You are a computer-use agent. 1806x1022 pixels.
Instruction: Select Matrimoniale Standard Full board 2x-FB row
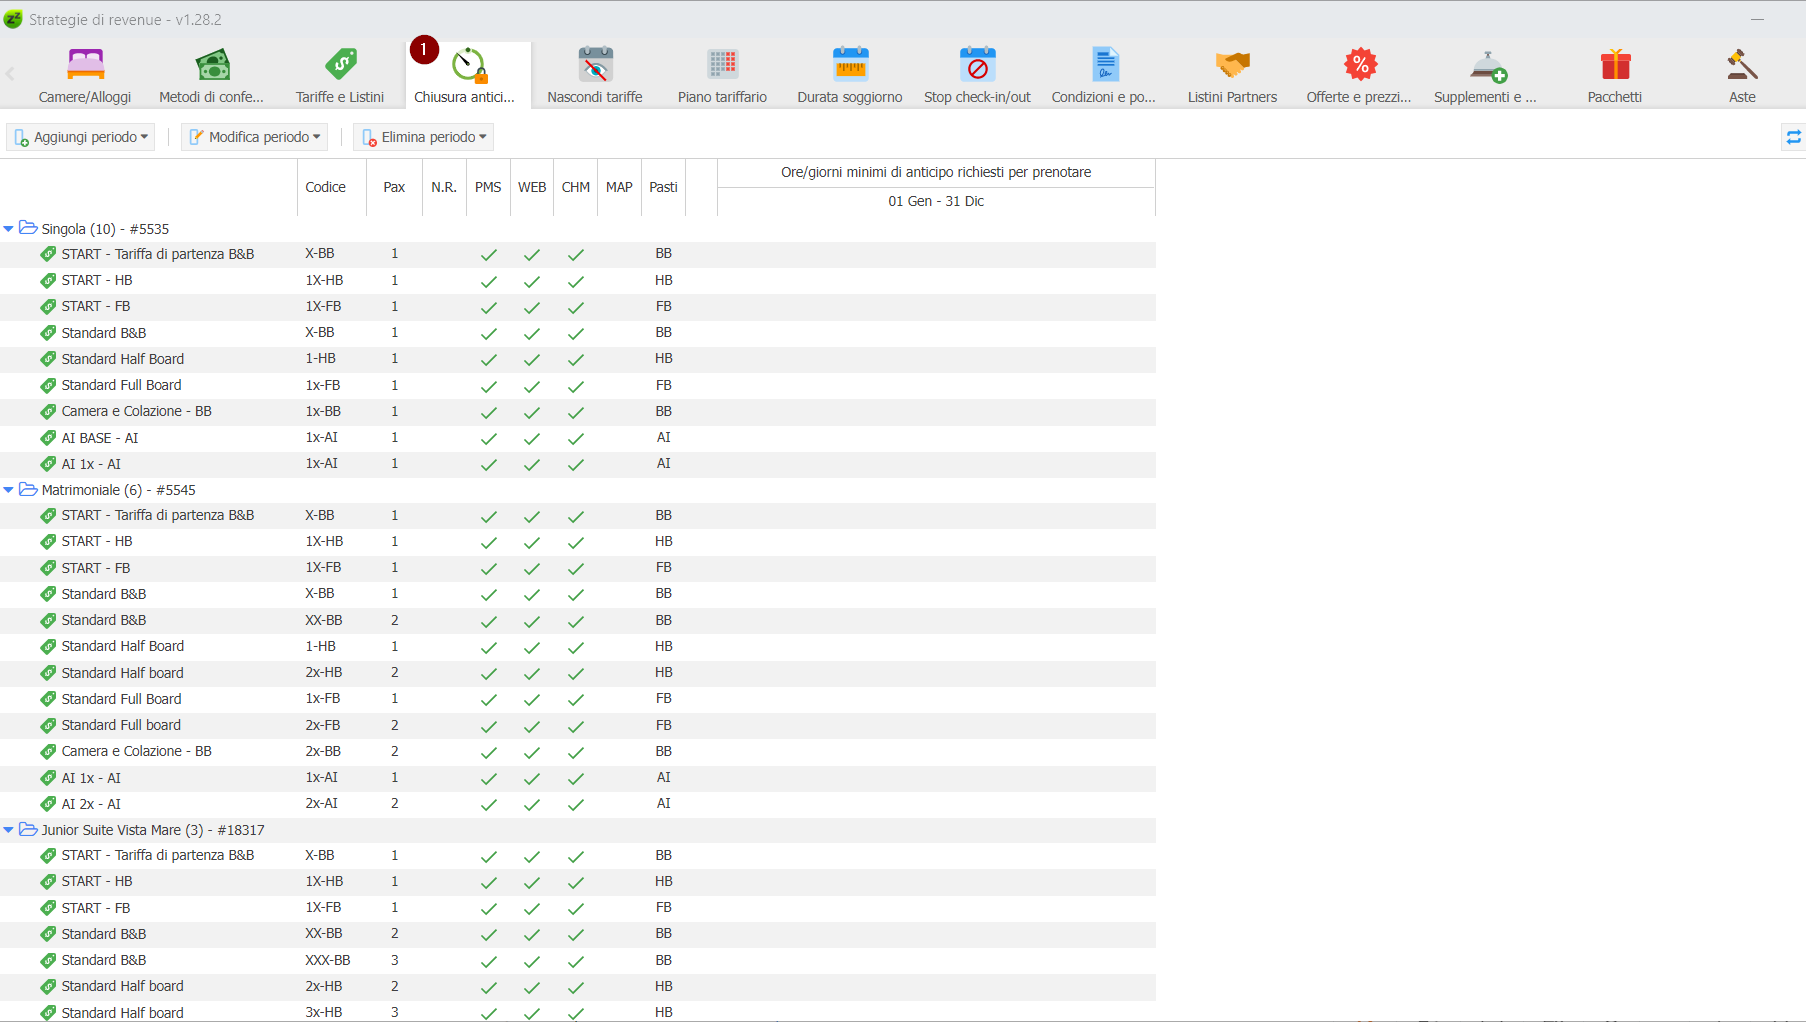(x=578, y=725)
